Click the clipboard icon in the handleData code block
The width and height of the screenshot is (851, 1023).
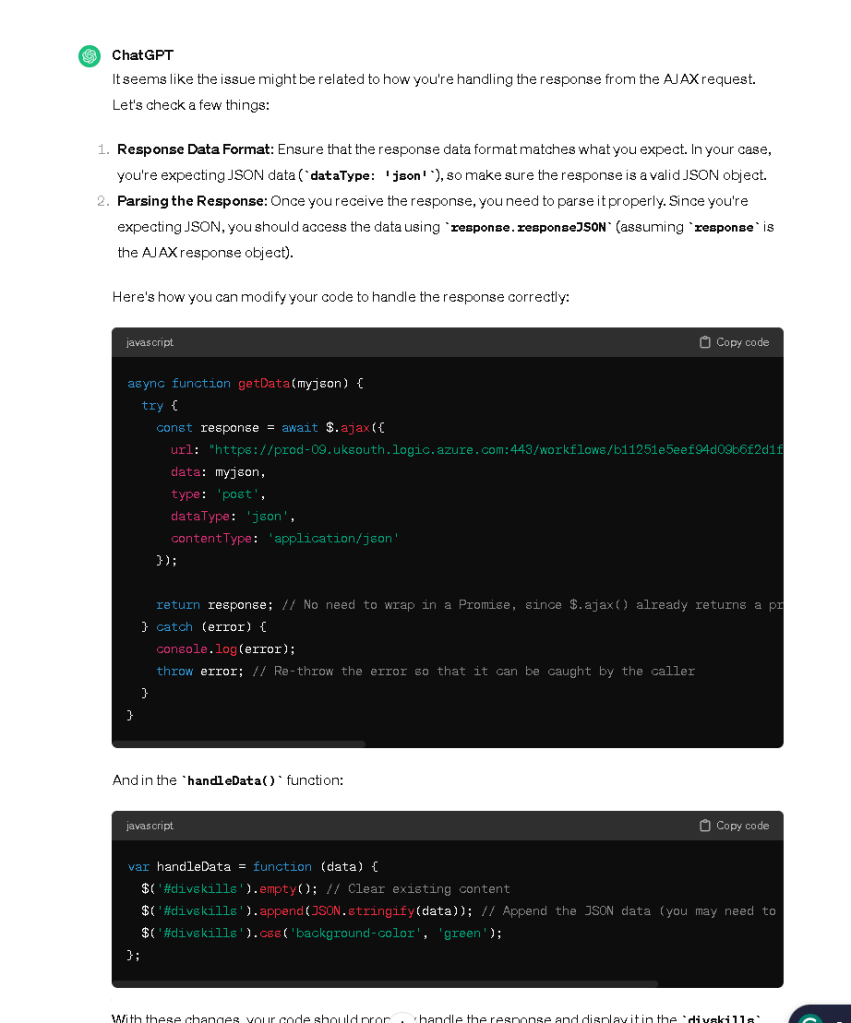click(705, 825)
